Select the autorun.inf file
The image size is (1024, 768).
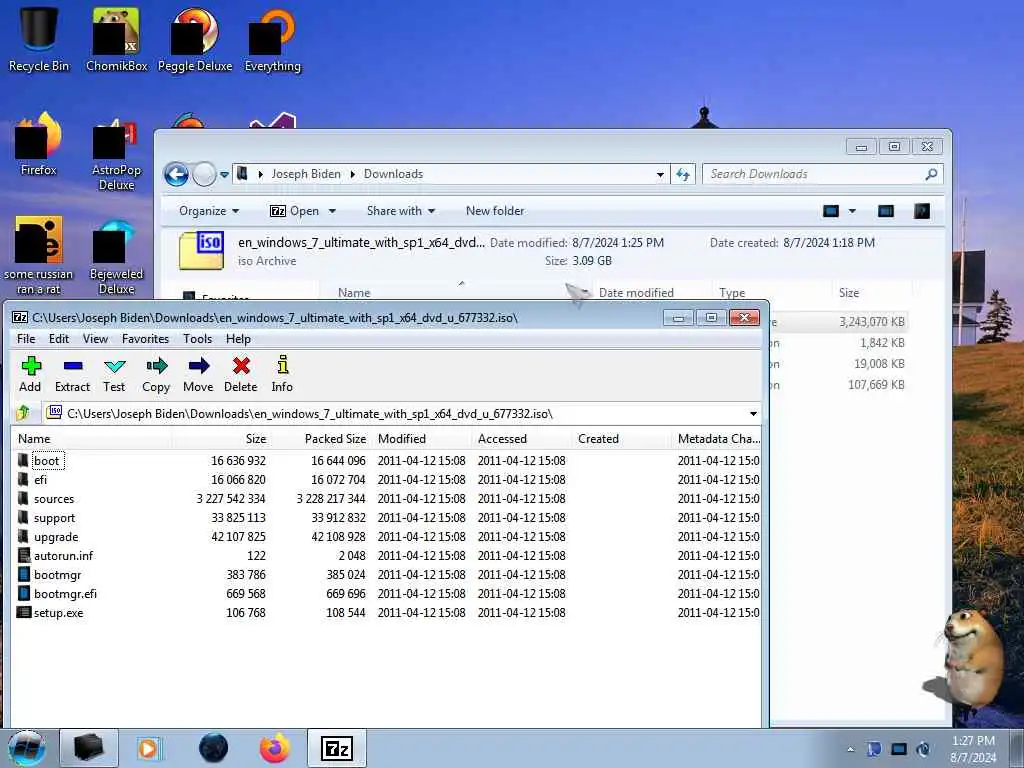tap(387, 555)
